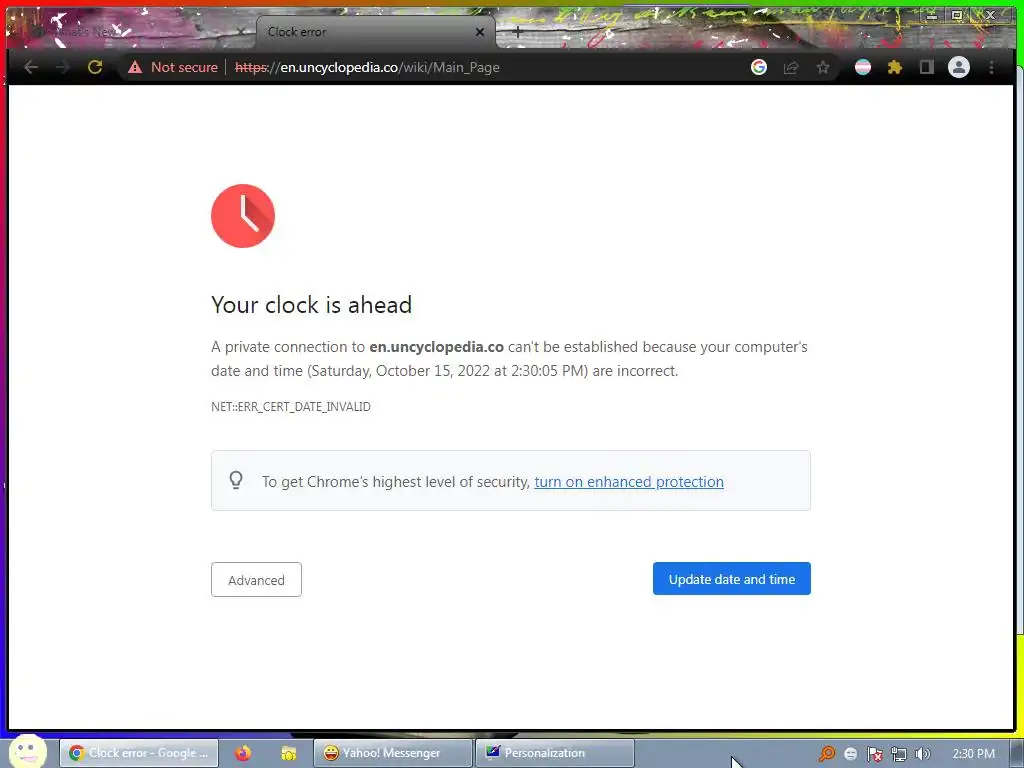Viewport: 1024px width, 768px height.
Task: Toggle the Chrome side panel
Action: (926, 67)
